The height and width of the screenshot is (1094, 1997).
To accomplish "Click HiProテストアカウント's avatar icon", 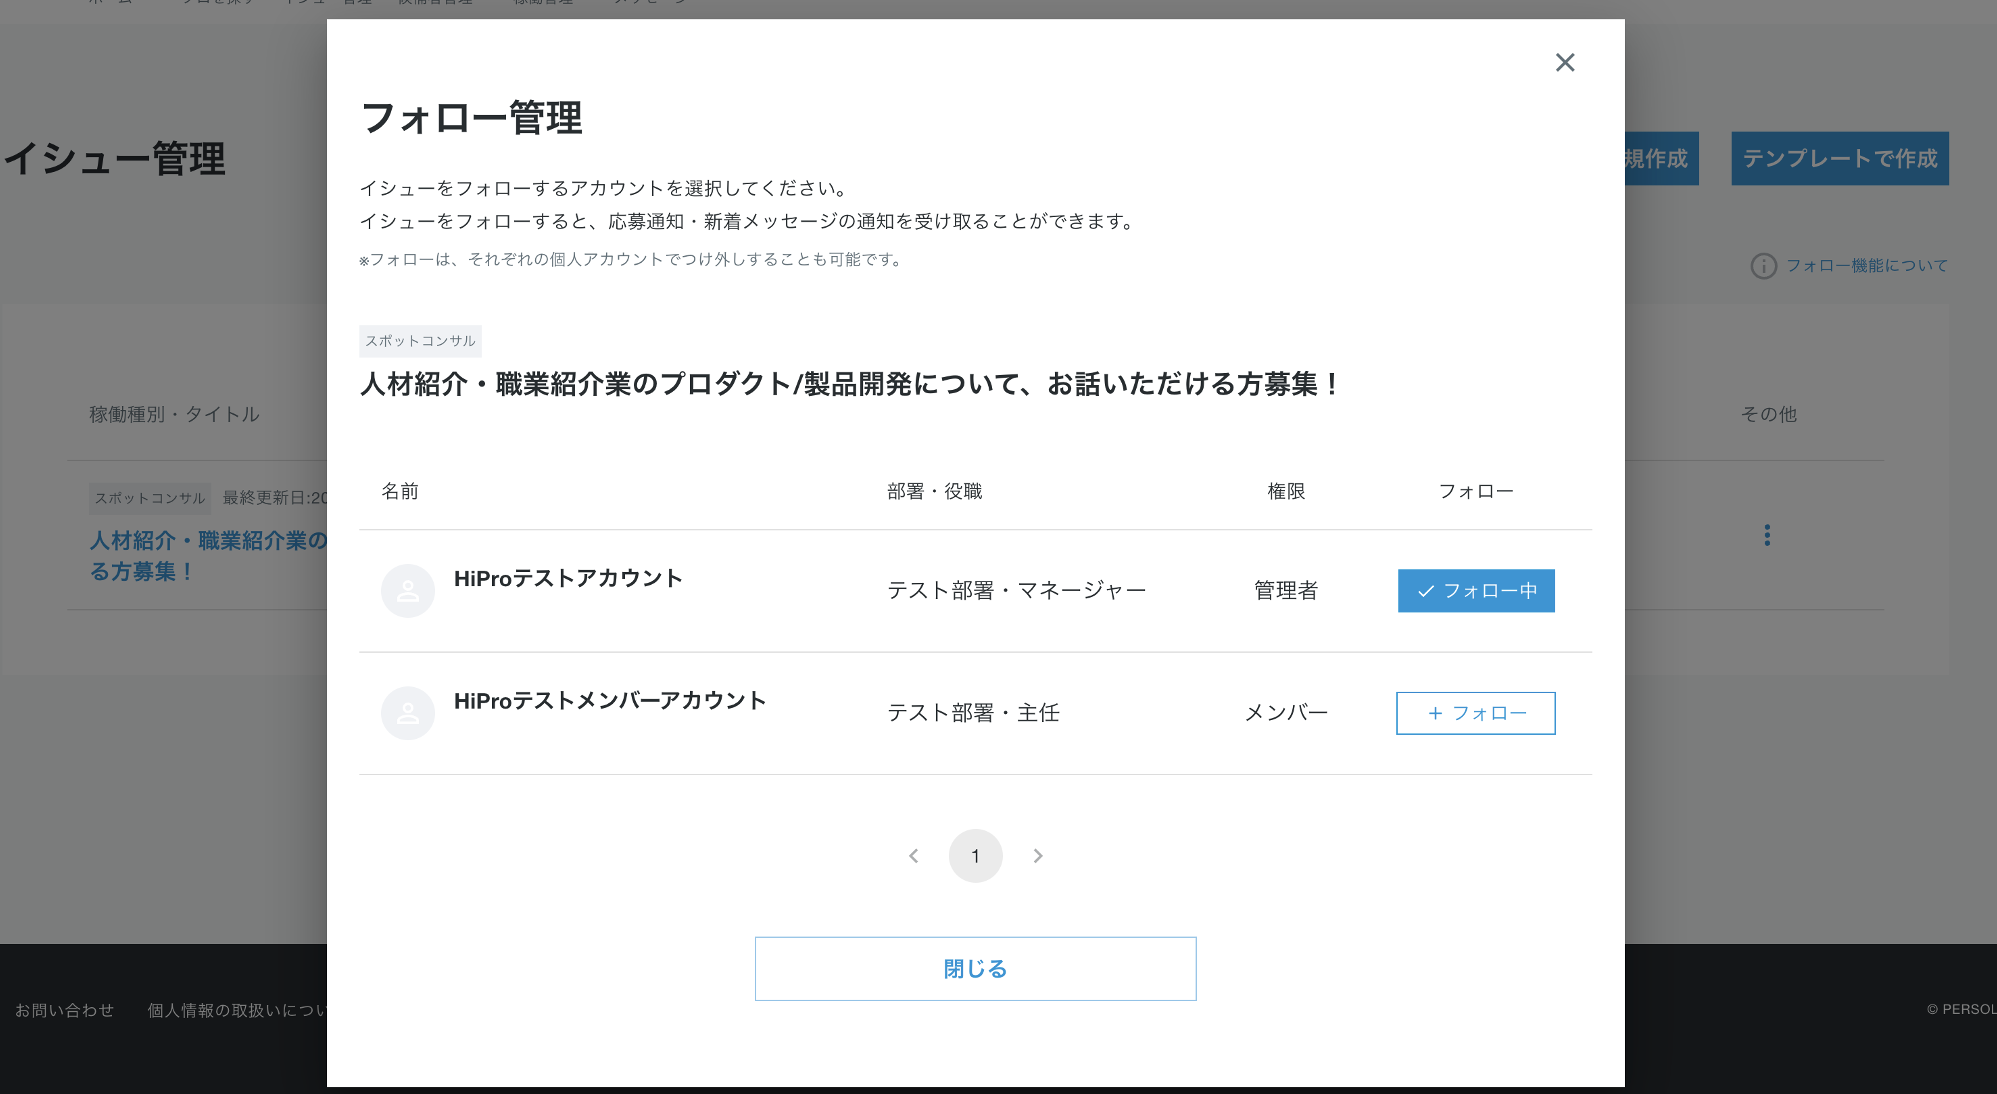I will pyautogui.click(x=407, y=591).
